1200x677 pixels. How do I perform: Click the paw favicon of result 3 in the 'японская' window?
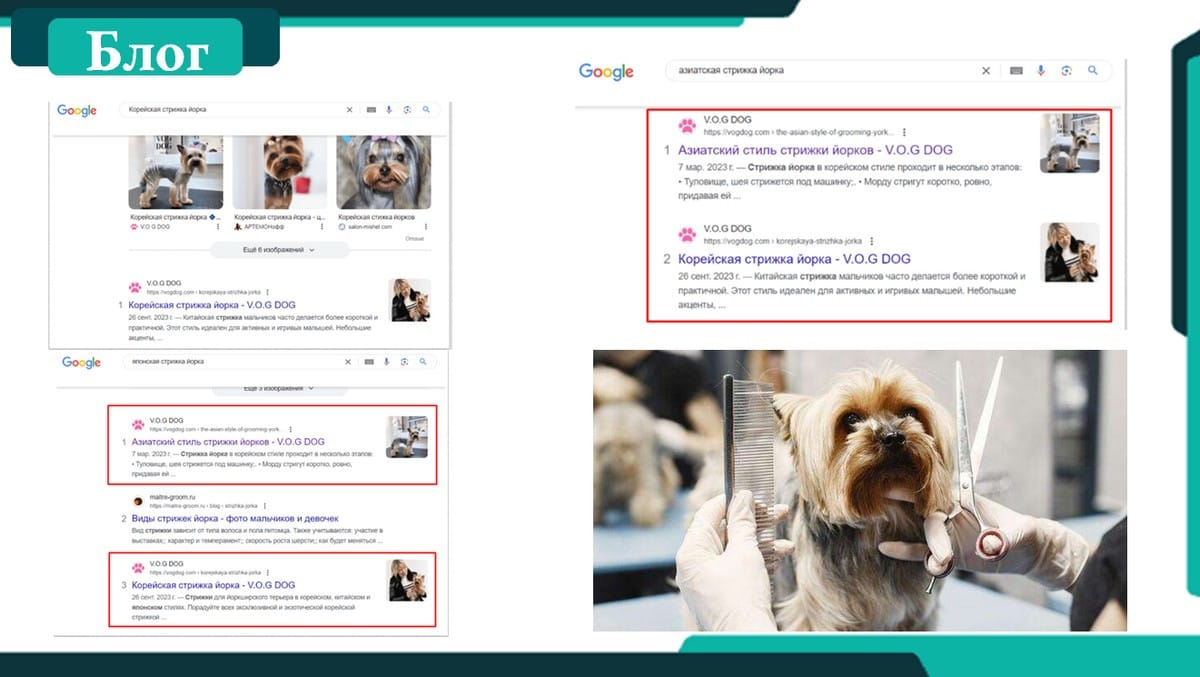[138, 568]
